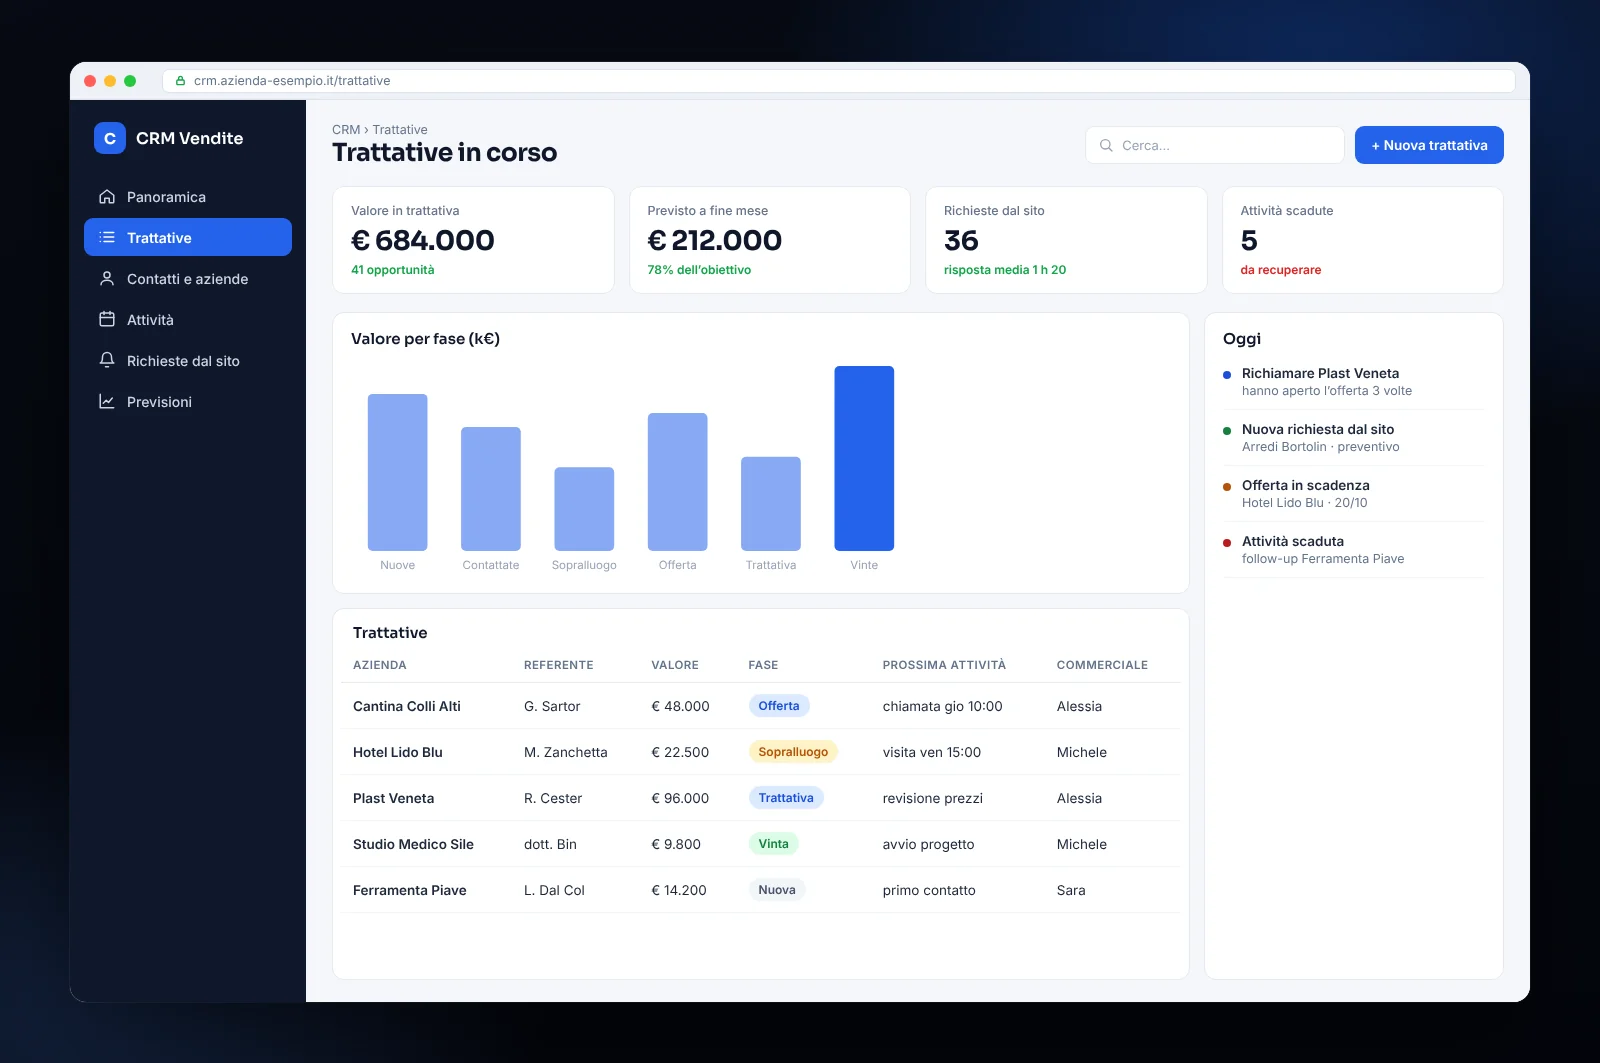Viewport: 1600px width, 1063px height.
Task: Click the dark blue Vinte bar
Action: click(x=864, y=458)
